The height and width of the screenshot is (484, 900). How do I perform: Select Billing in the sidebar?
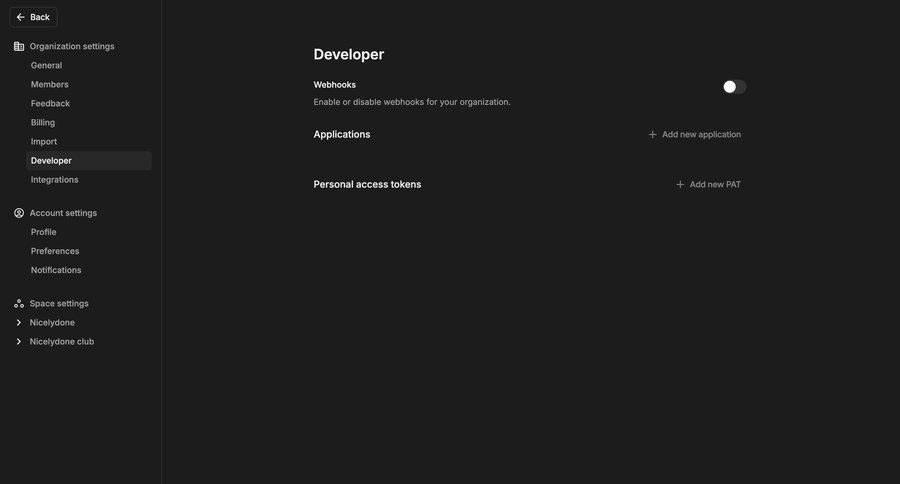pyautogui.click(x=43, y=123)
